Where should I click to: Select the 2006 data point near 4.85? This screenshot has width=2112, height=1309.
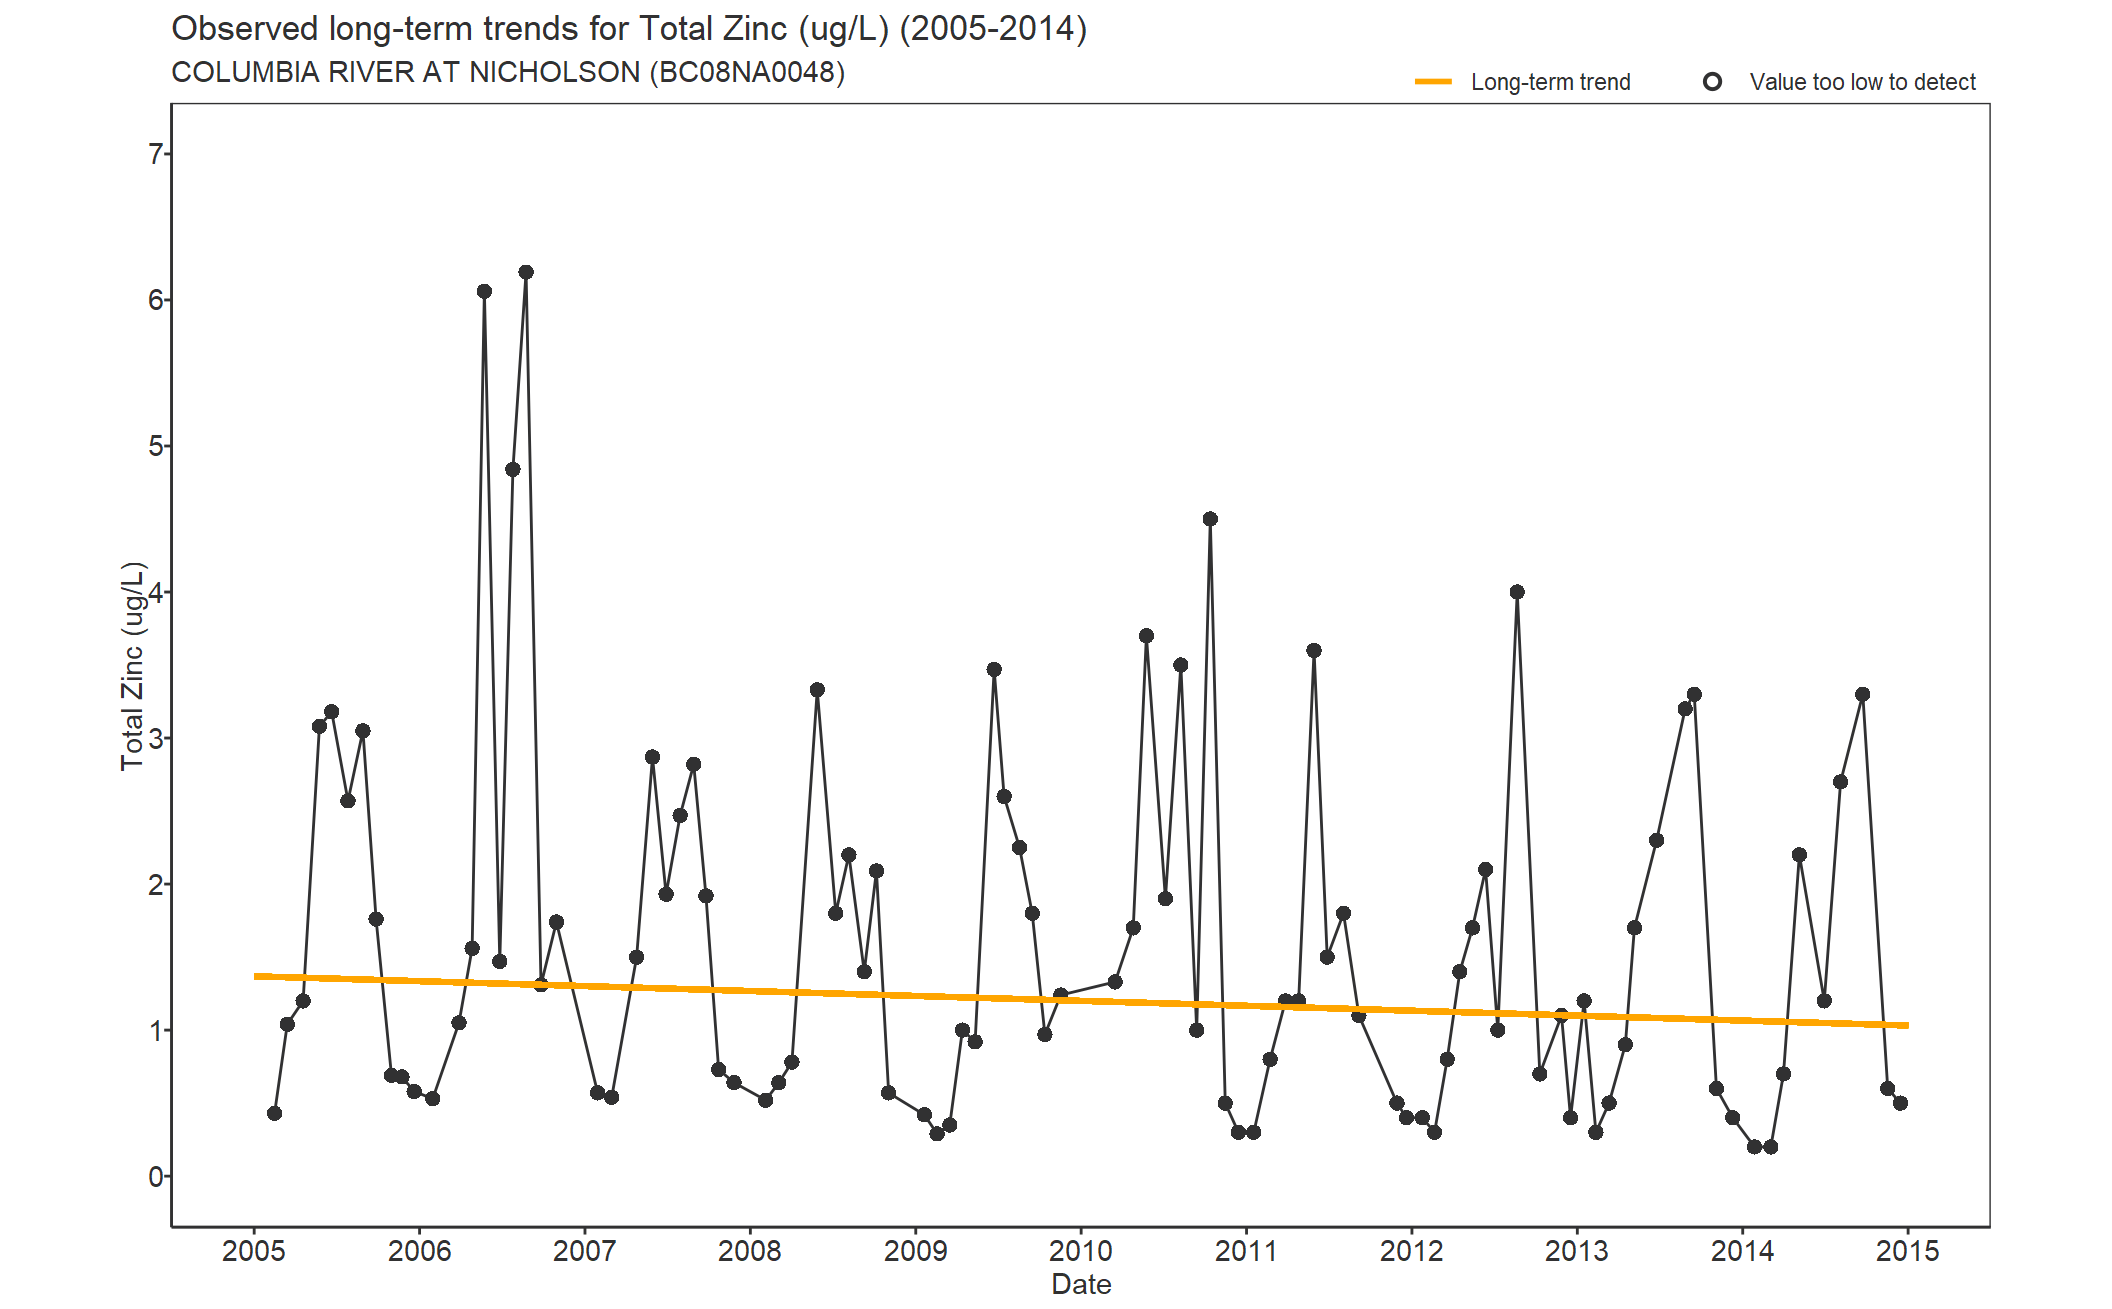pos(512,469)
